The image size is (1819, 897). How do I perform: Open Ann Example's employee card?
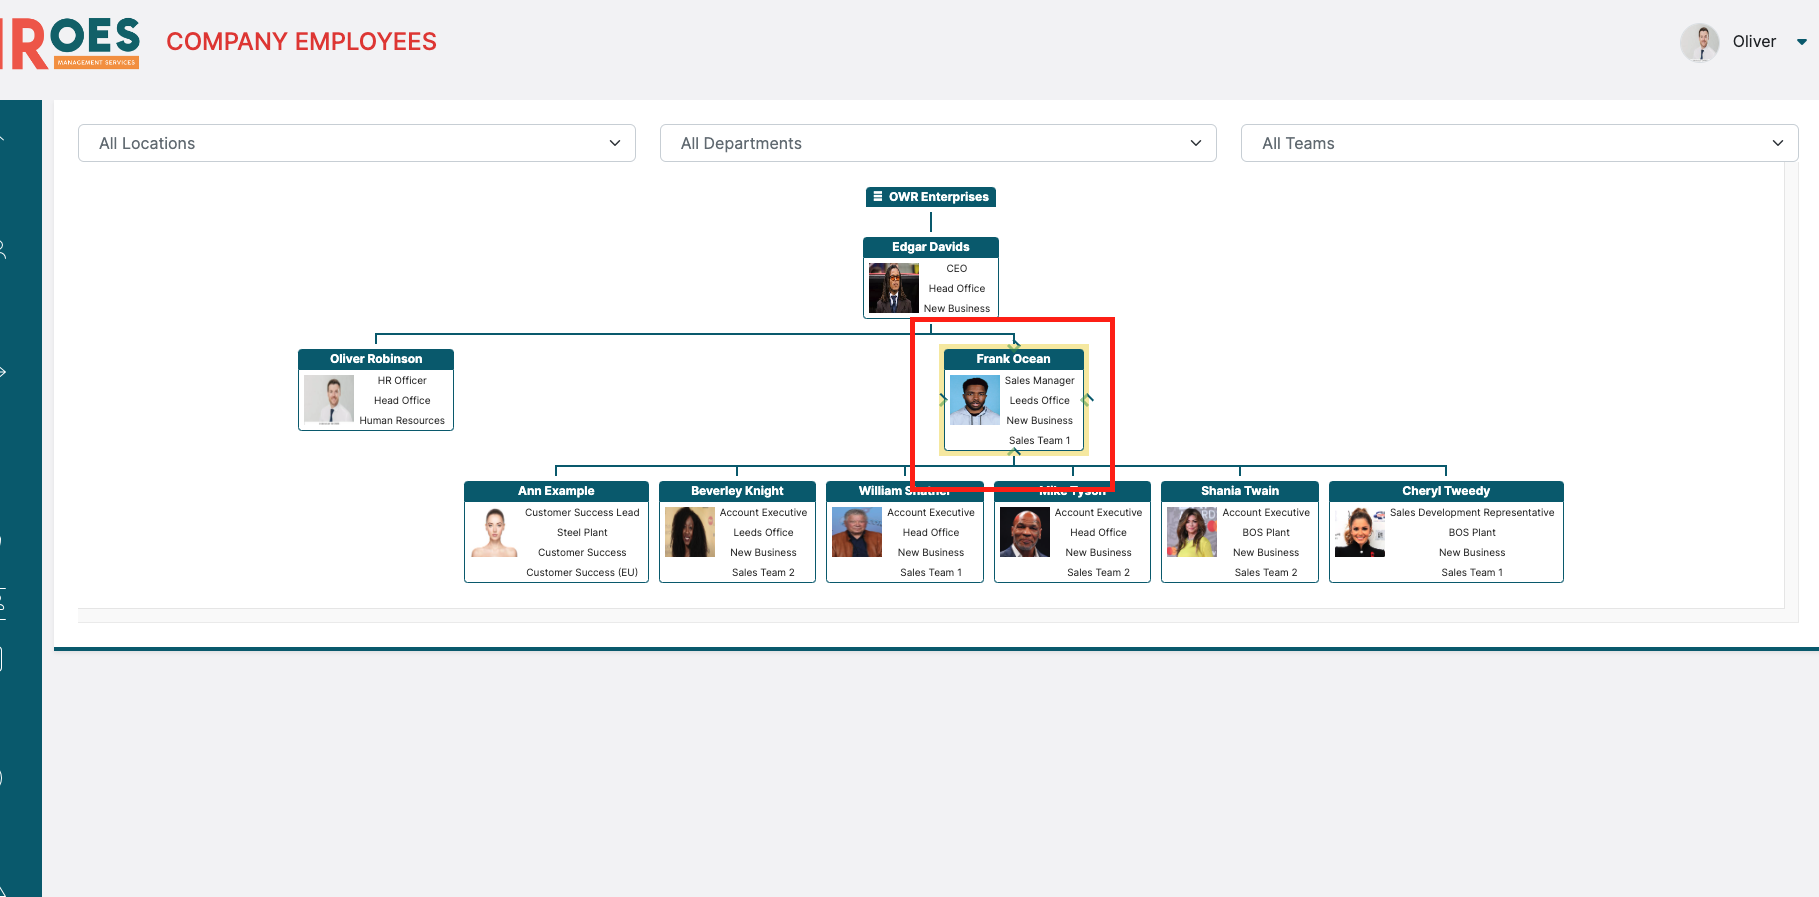click(x=556, y=491)
